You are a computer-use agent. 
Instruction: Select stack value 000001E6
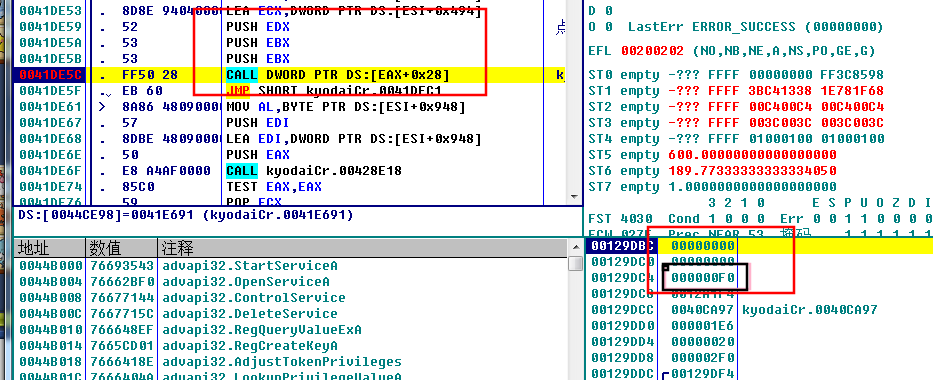pyautogui.click(x=703, y=326)
